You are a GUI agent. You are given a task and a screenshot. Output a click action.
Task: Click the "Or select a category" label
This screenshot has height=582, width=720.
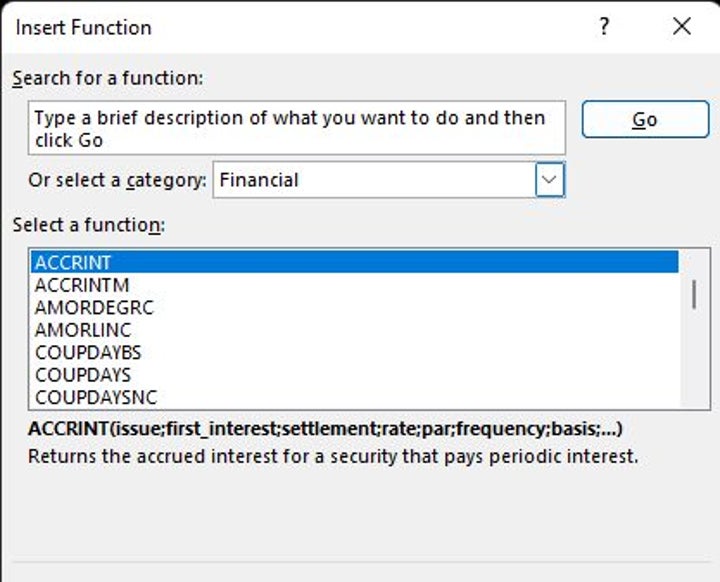118,181
